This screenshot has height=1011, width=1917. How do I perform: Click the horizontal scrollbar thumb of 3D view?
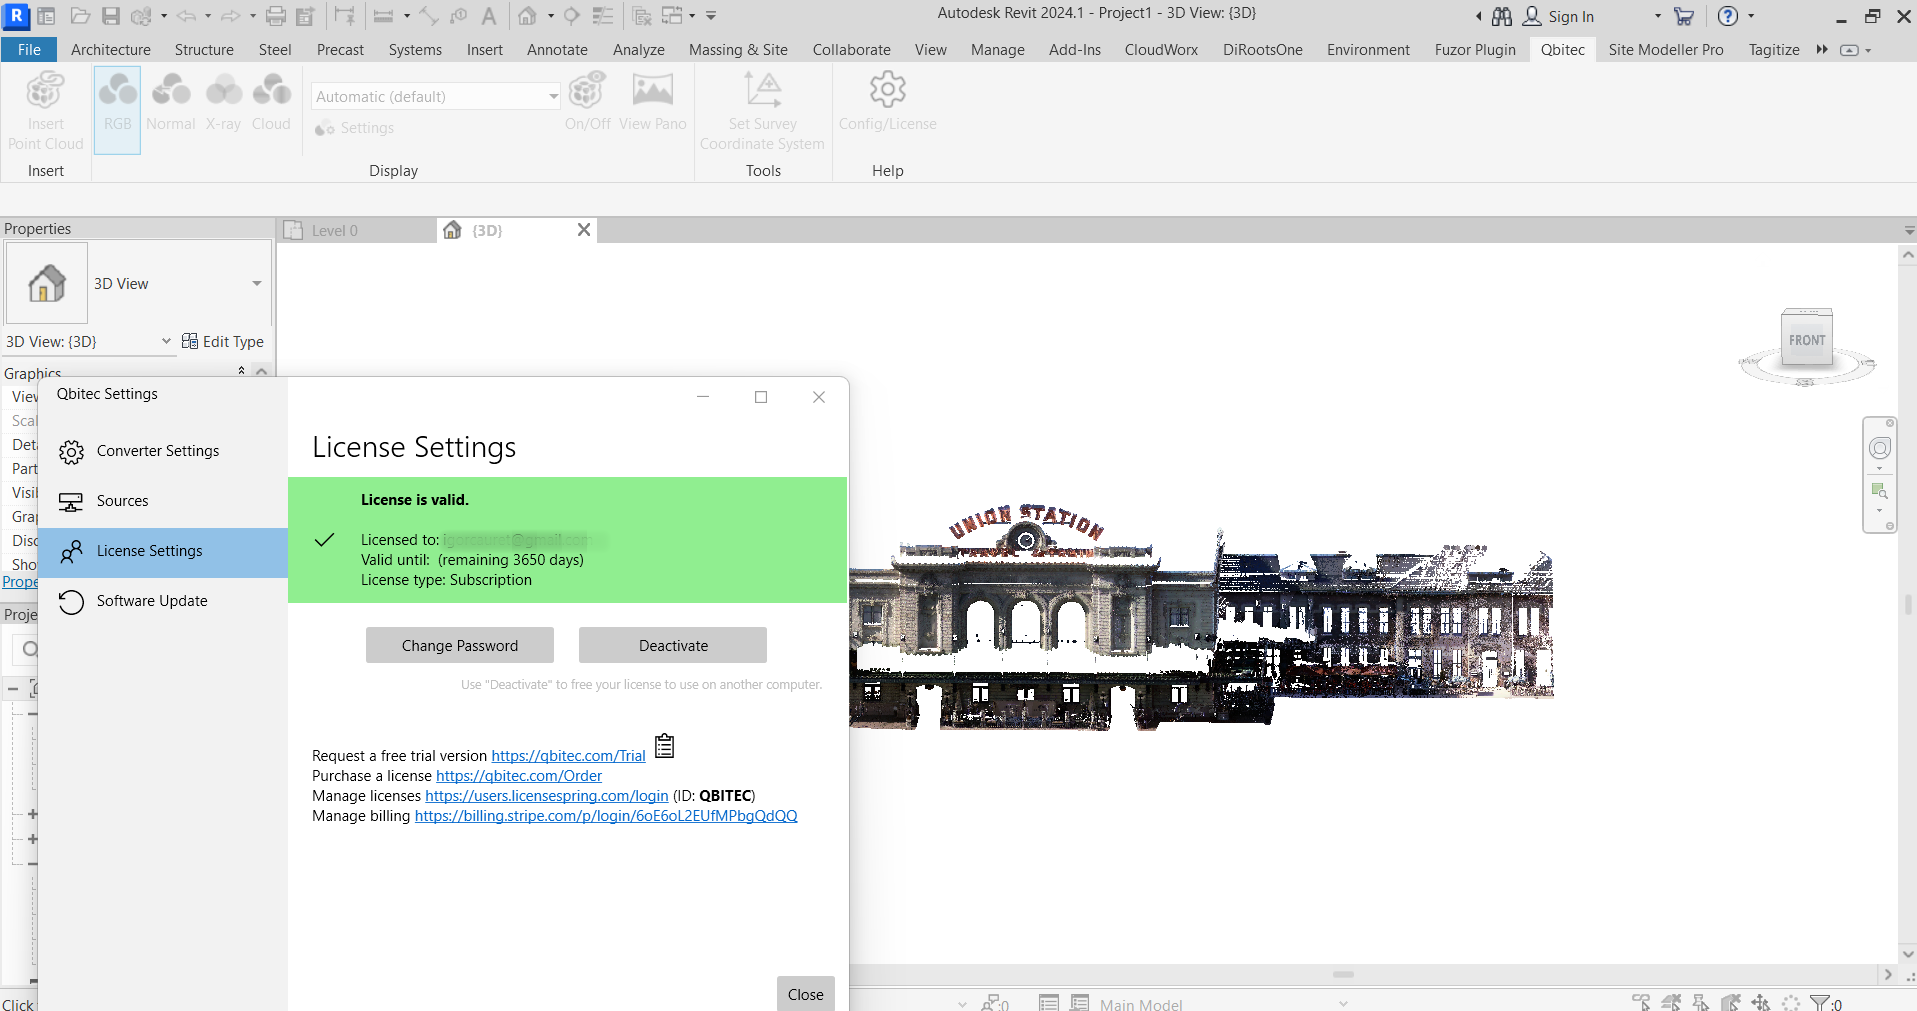point(1343,974)
